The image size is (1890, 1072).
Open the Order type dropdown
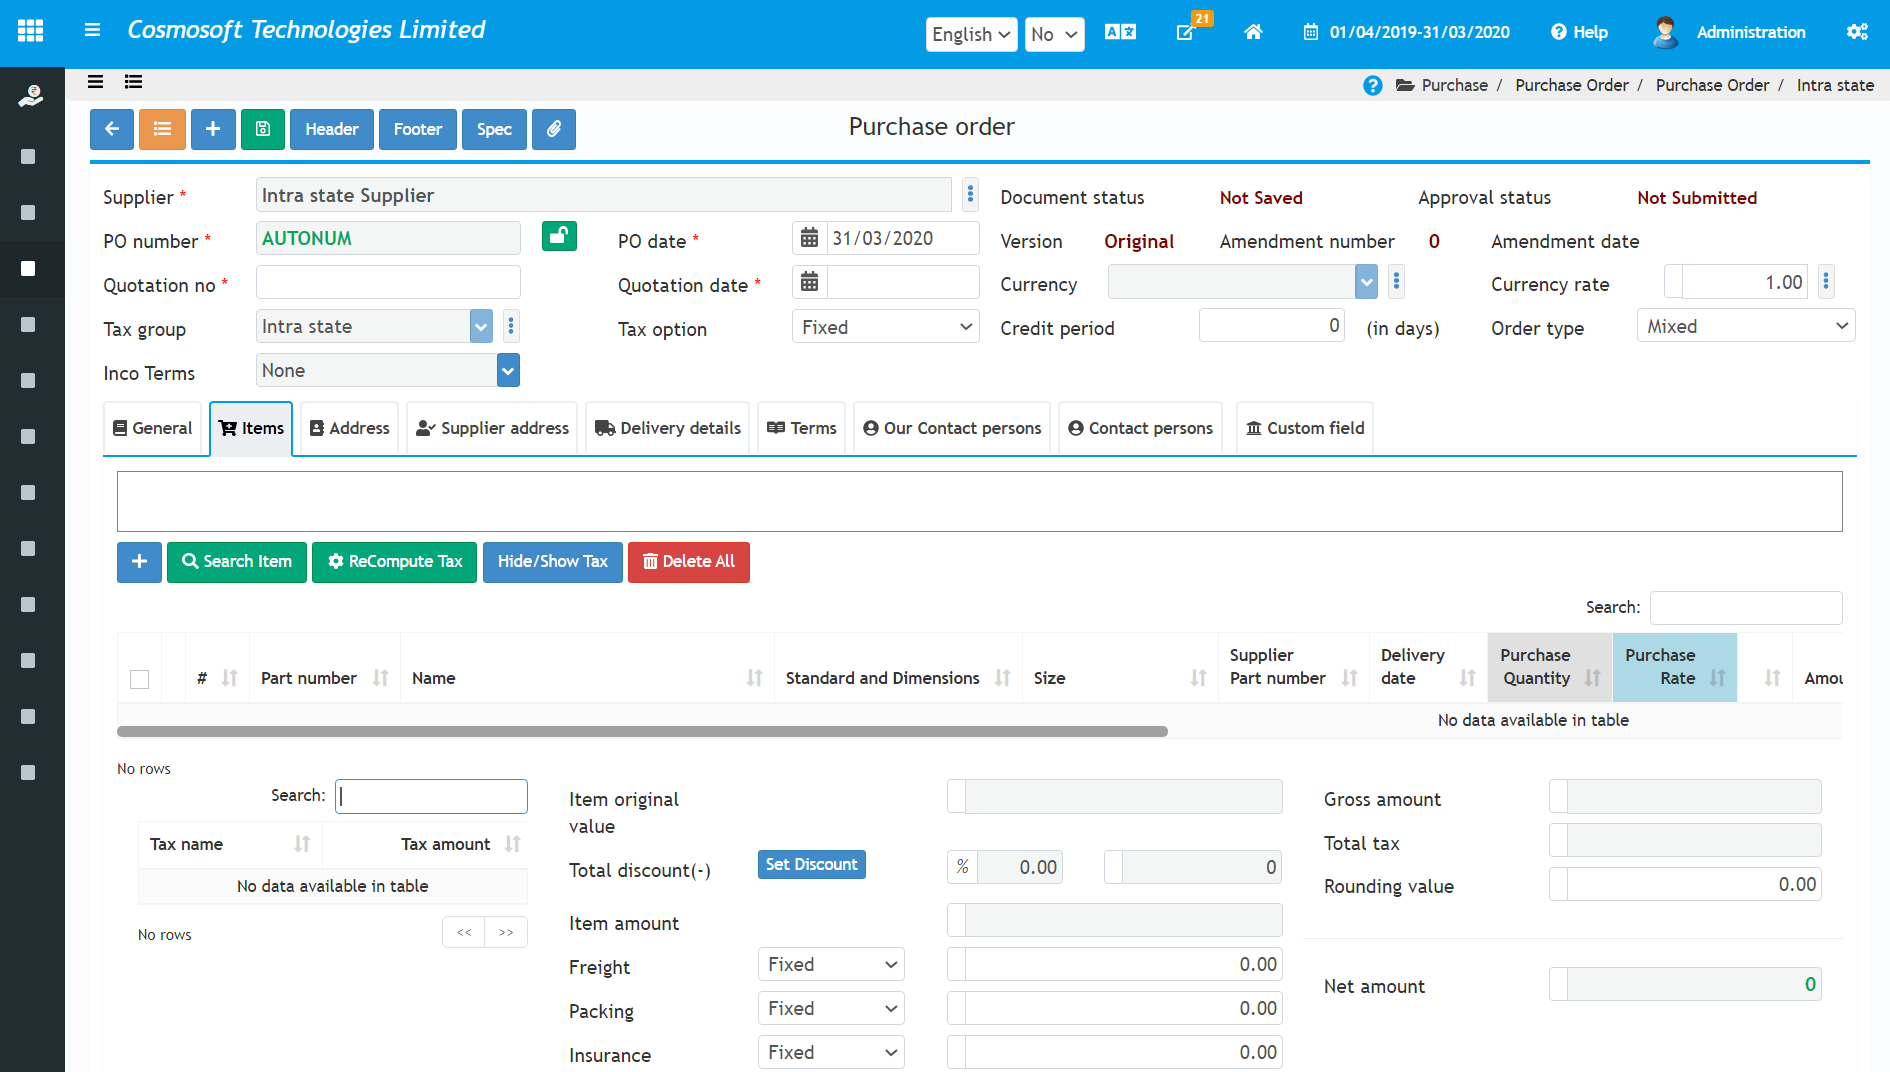(1745, 326)
